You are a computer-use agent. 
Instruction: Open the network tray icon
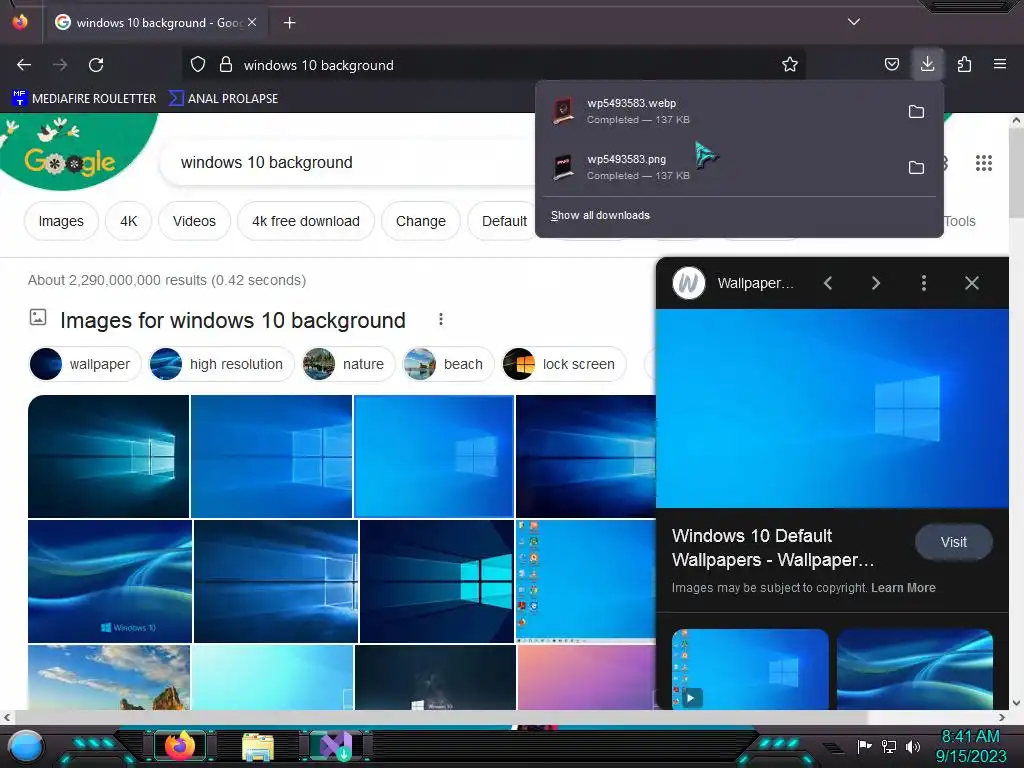(889, 746)
